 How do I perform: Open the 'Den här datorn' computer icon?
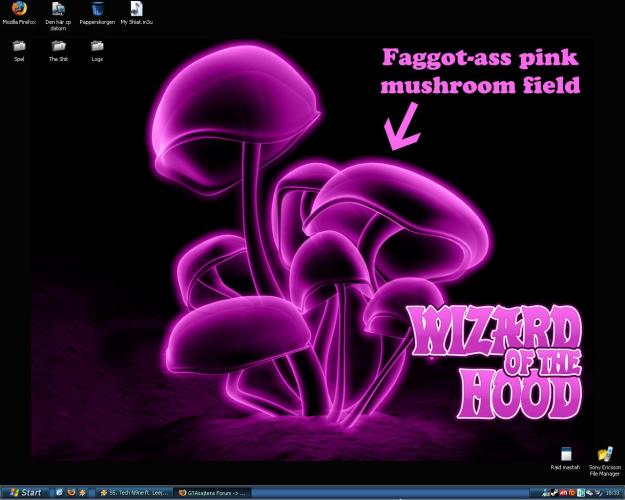click(56, 11)
